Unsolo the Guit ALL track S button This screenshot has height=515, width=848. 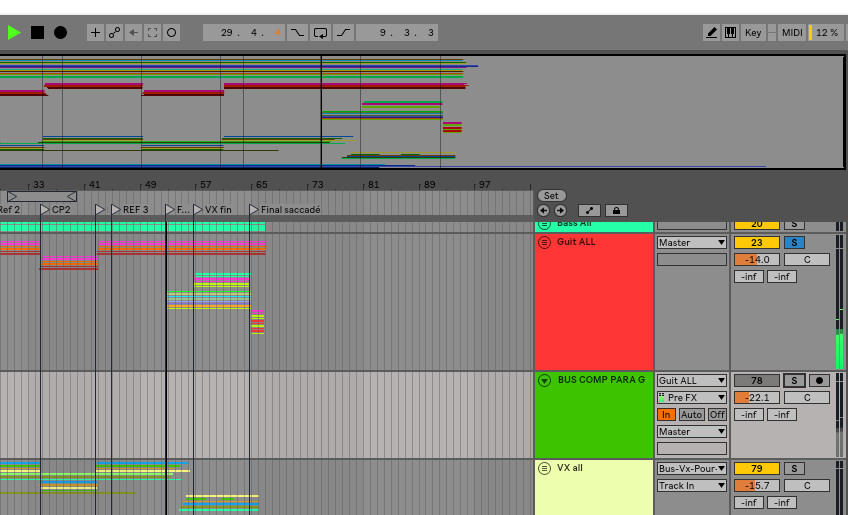tap(794, 242)
